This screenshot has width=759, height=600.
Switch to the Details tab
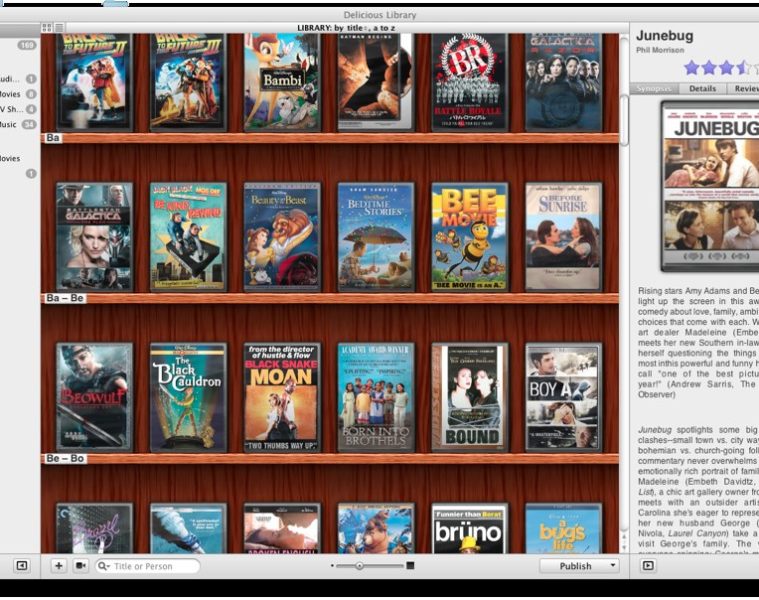click(702, 89)
